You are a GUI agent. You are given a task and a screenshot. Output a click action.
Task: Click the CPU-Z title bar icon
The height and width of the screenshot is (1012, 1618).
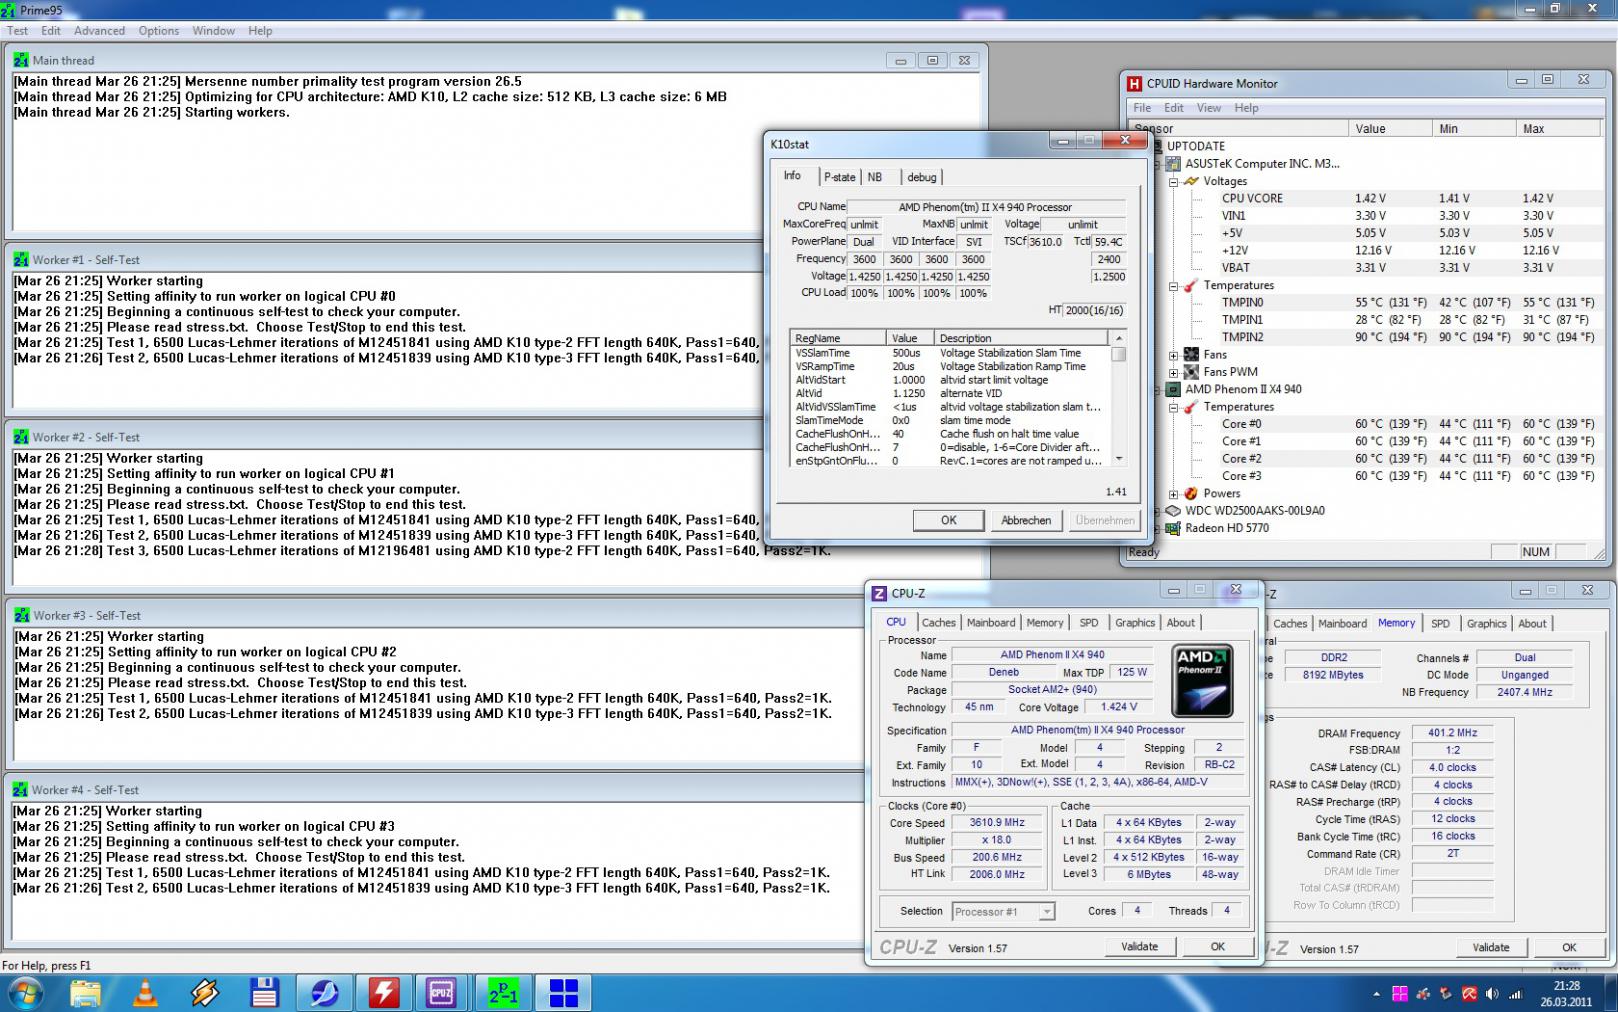click(879, 593)
